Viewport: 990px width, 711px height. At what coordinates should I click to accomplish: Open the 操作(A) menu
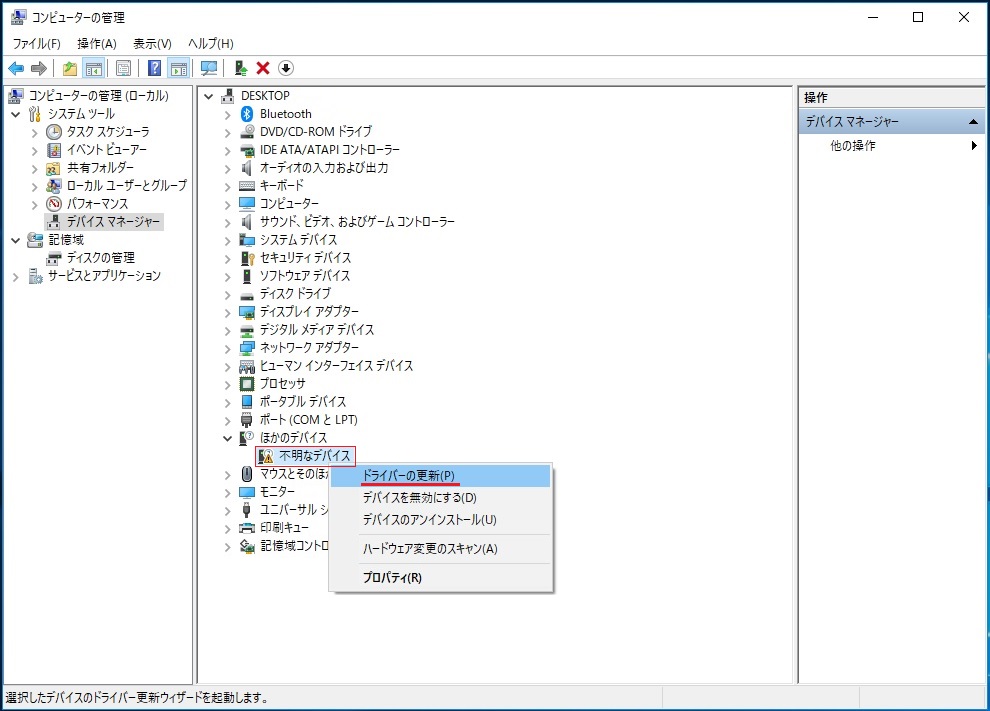coord(97,44)
